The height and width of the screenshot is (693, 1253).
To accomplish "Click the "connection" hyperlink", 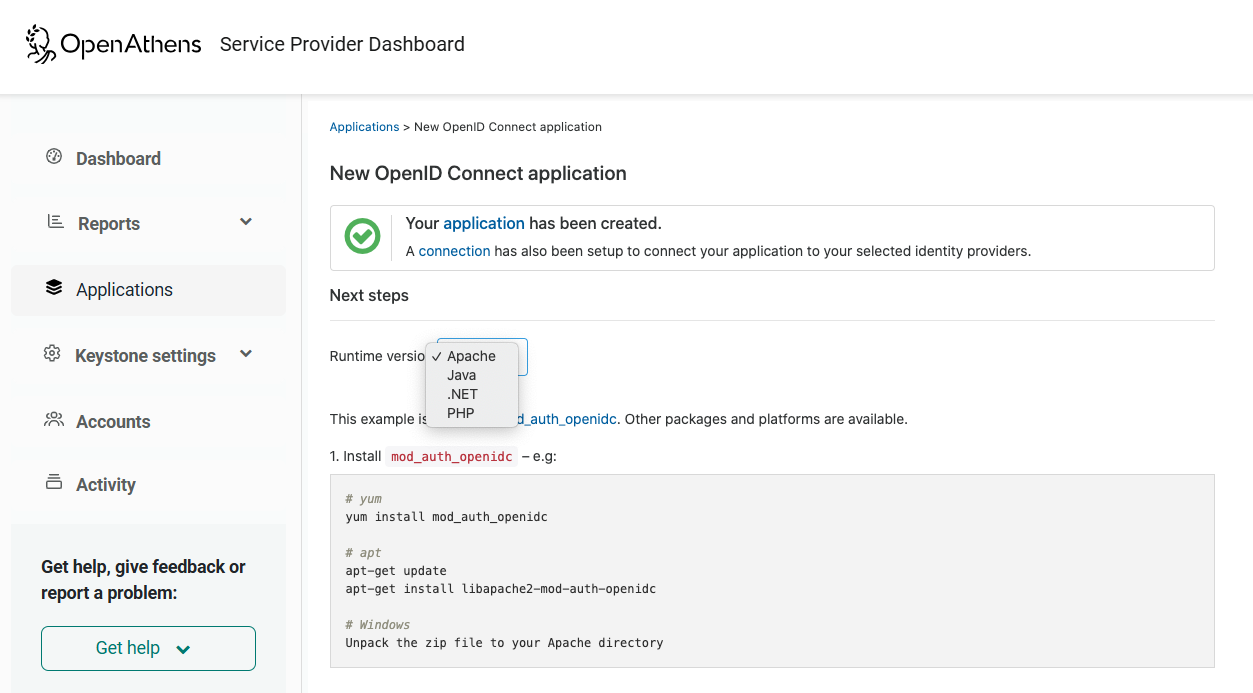I will (454, 250).
